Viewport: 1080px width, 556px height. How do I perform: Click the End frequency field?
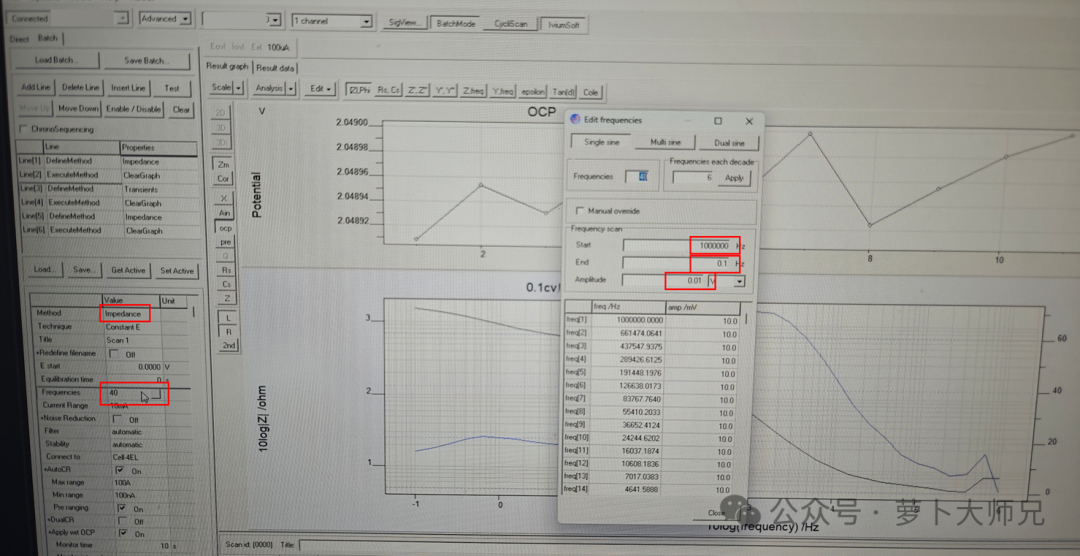point(678,263)
